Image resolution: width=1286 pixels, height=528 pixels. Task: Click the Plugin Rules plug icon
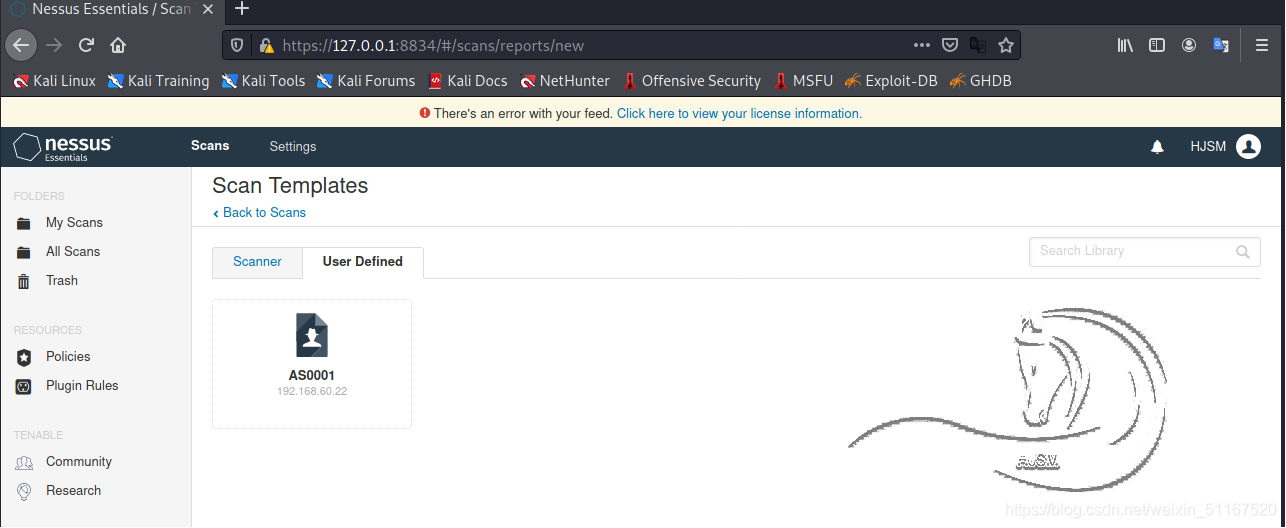pyautogui.click(x=24, y=386)
